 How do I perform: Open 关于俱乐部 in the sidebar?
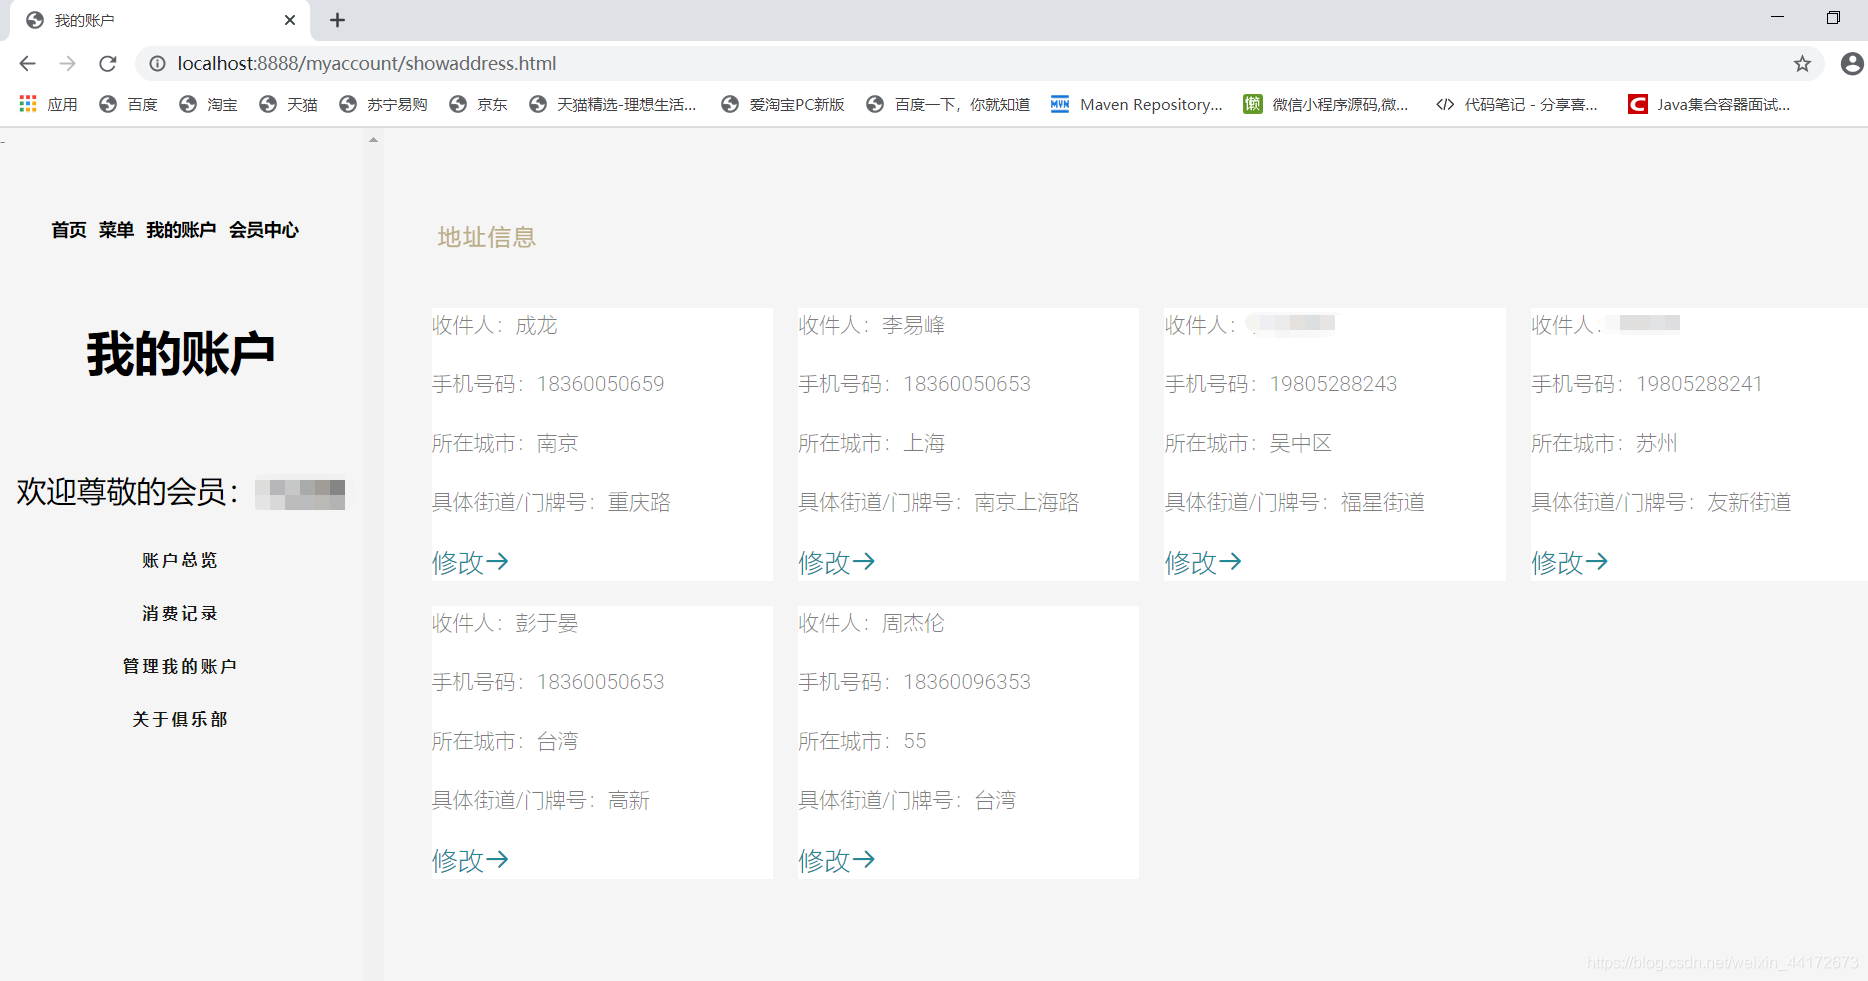180,719
